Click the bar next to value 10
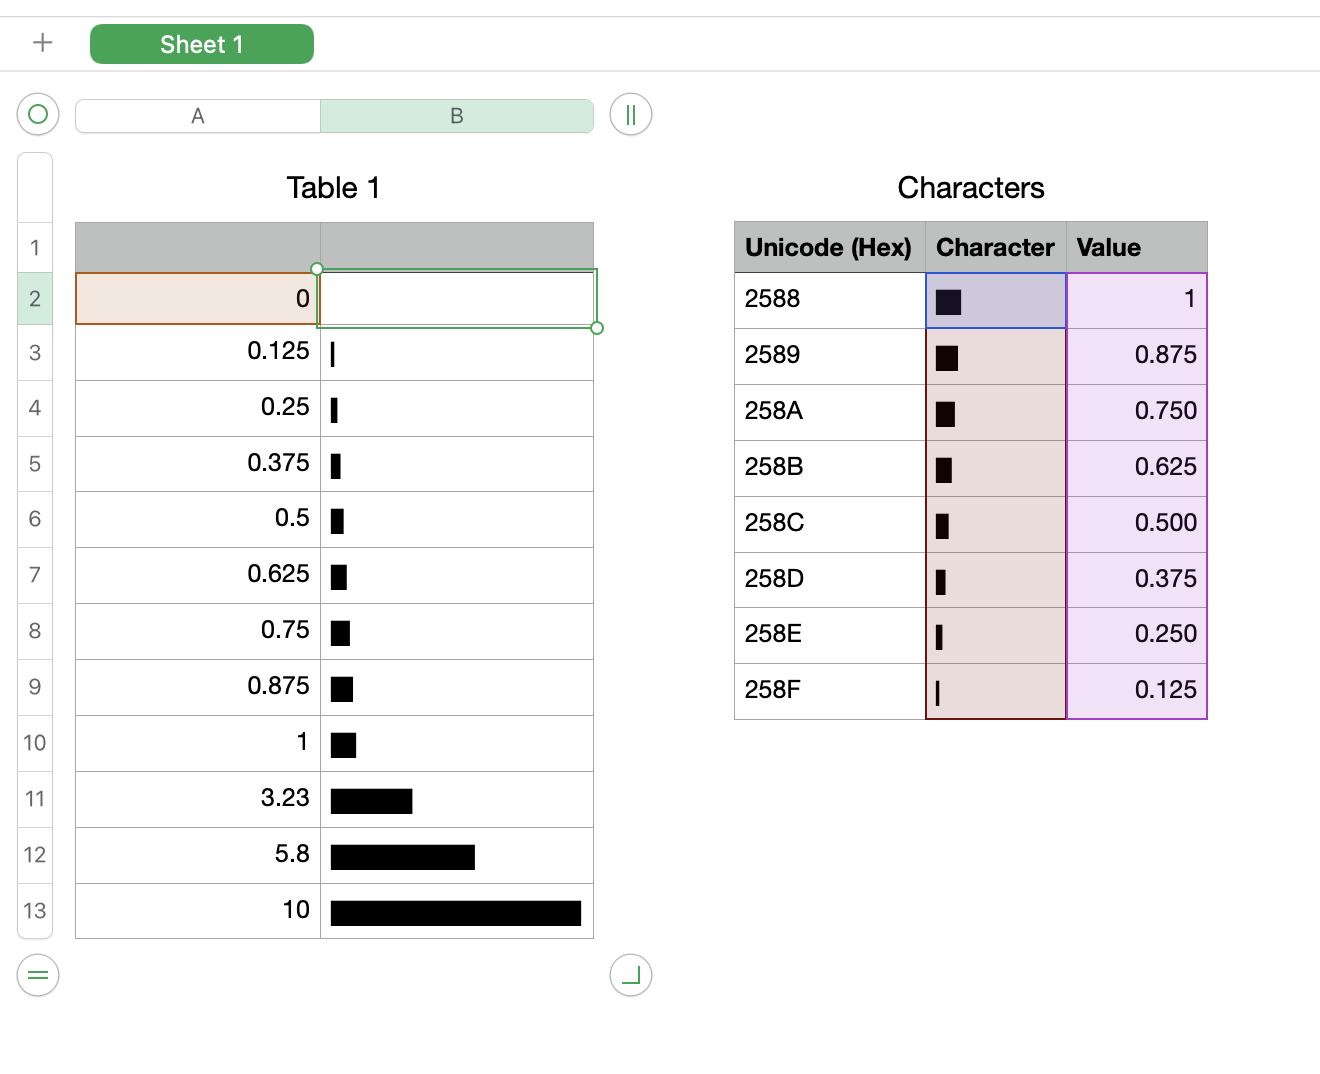 click(456, 912)
